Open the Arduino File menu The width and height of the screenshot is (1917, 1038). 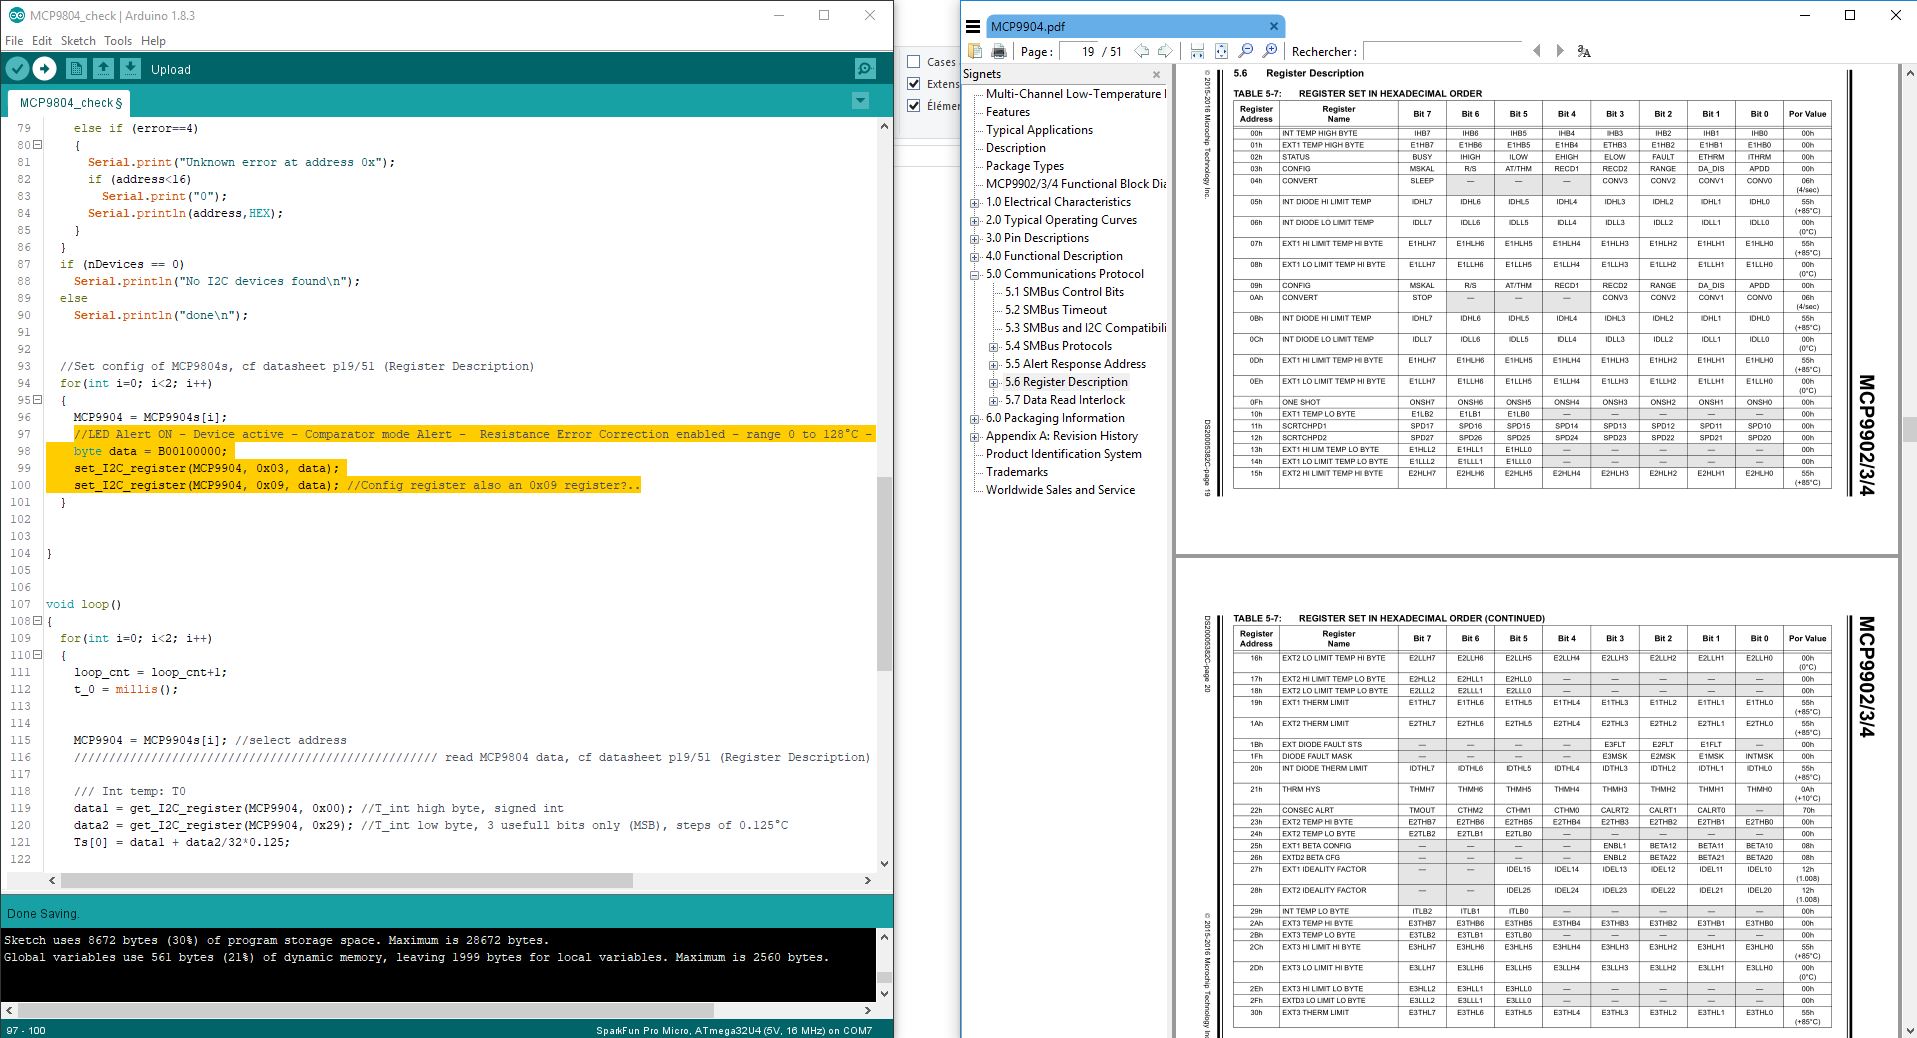(x=14, y=41)
